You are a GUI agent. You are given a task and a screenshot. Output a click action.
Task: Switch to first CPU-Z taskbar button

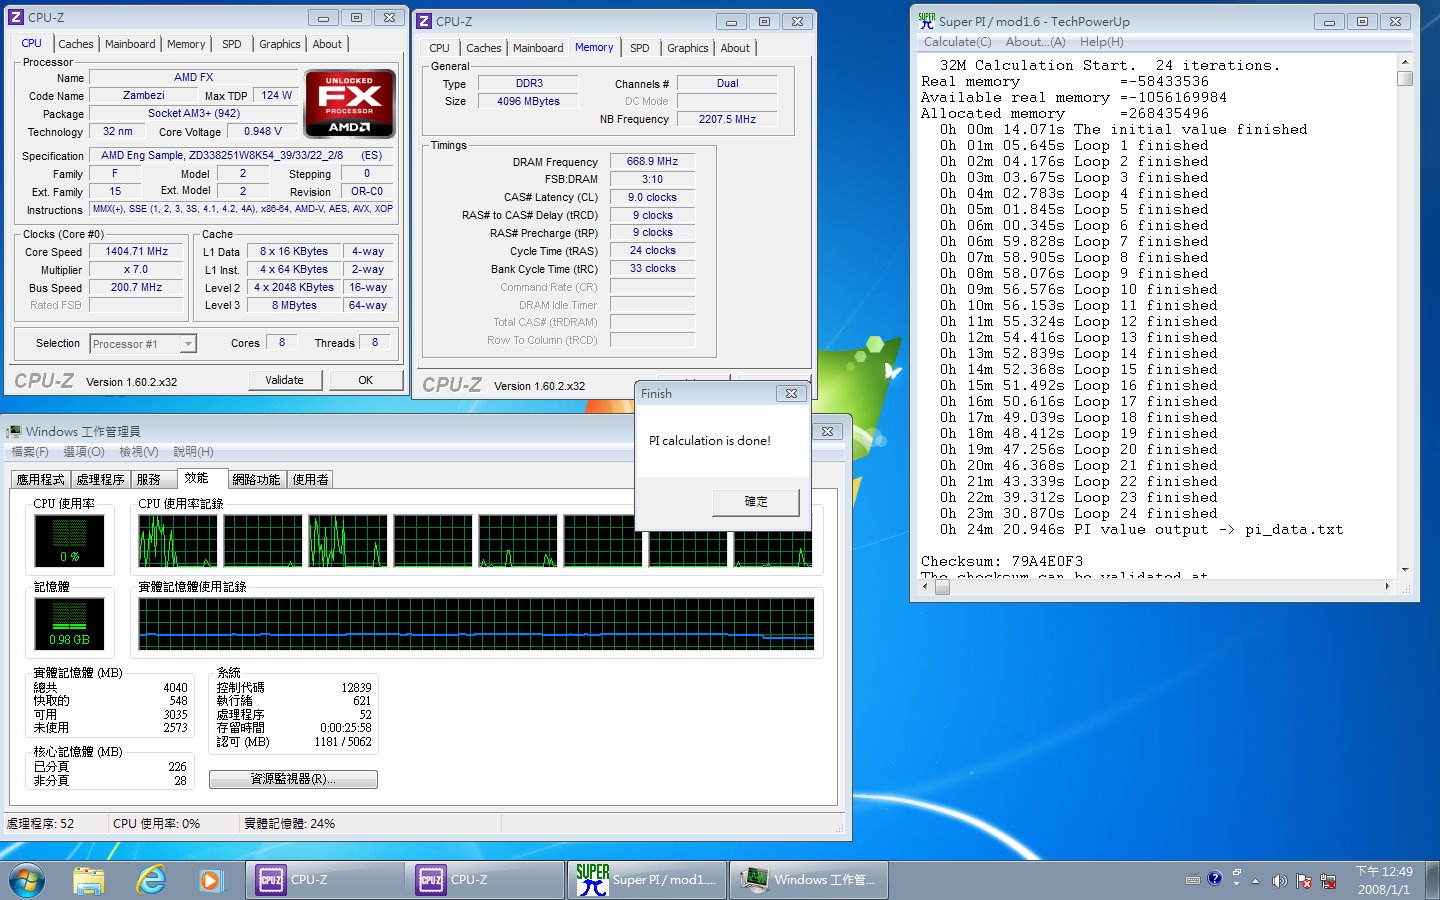click(x=325, y=880)
